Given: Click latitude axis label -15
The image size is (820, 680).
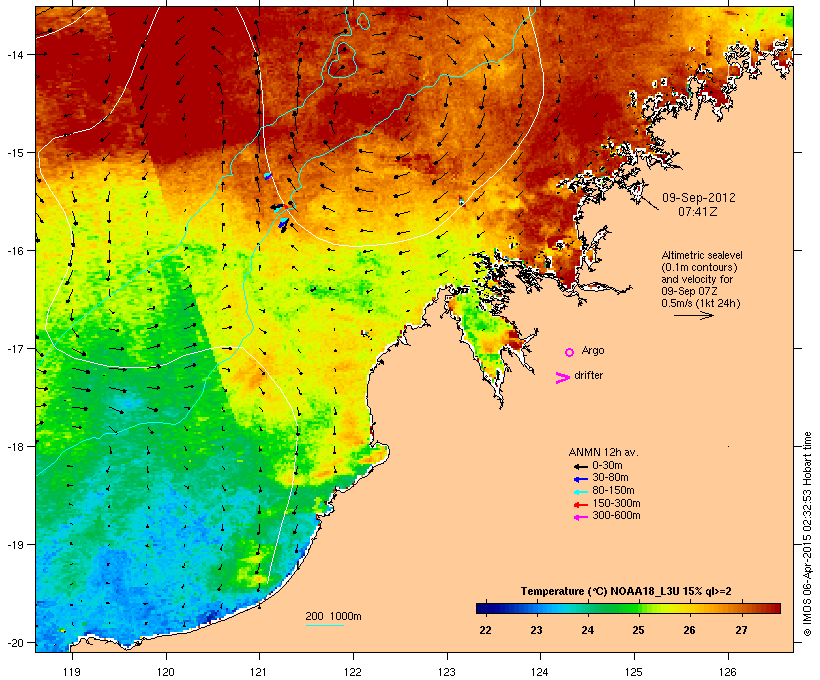Looking at the screenshot, I should pos(15,153).
